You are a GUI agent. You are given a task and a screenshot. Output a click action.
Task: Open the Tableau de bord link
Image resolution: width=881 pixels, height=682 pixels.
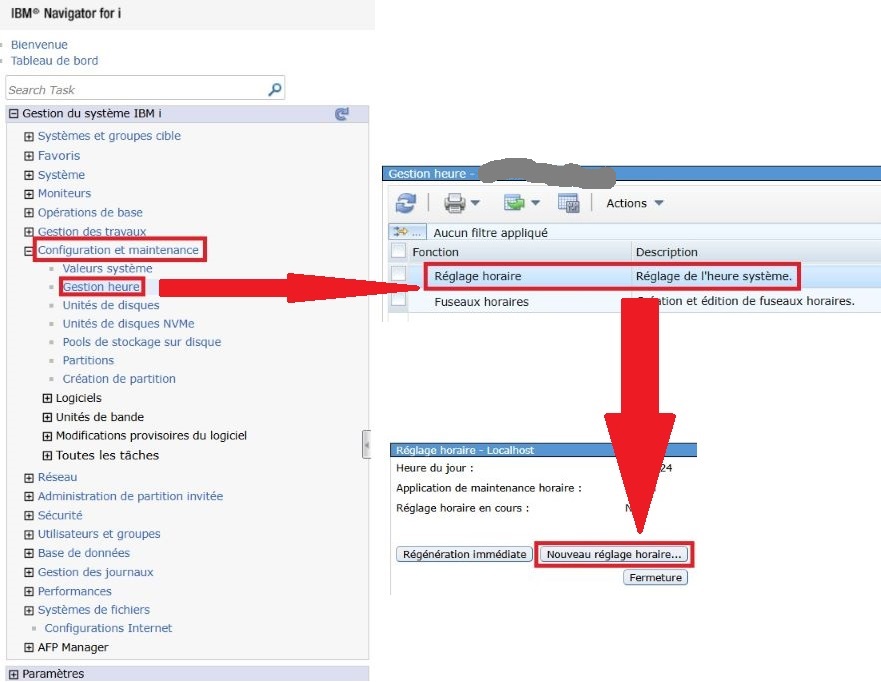click(54, 60)
